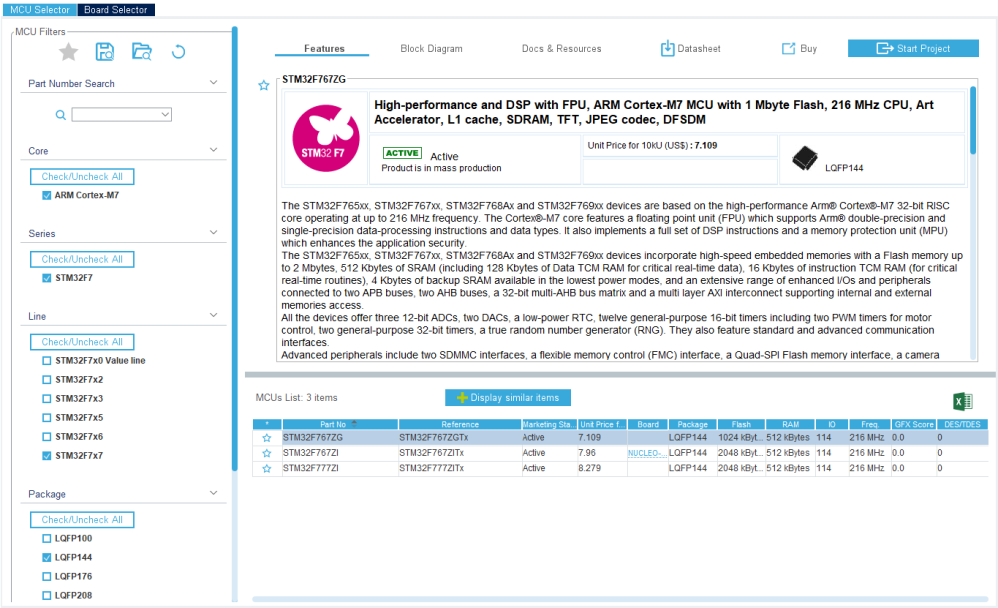Check the LQFP208 package filter

tap(46, 596)
